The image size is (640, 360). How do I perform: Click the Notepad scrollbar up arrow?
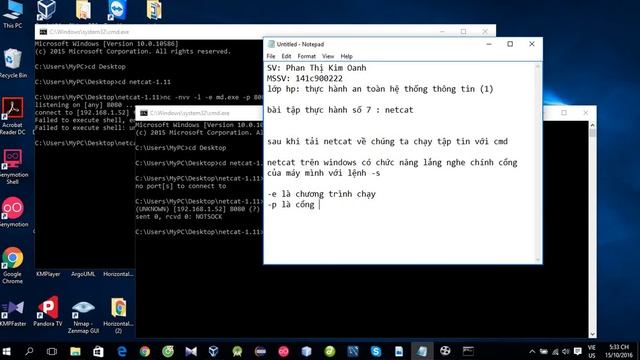538,67
